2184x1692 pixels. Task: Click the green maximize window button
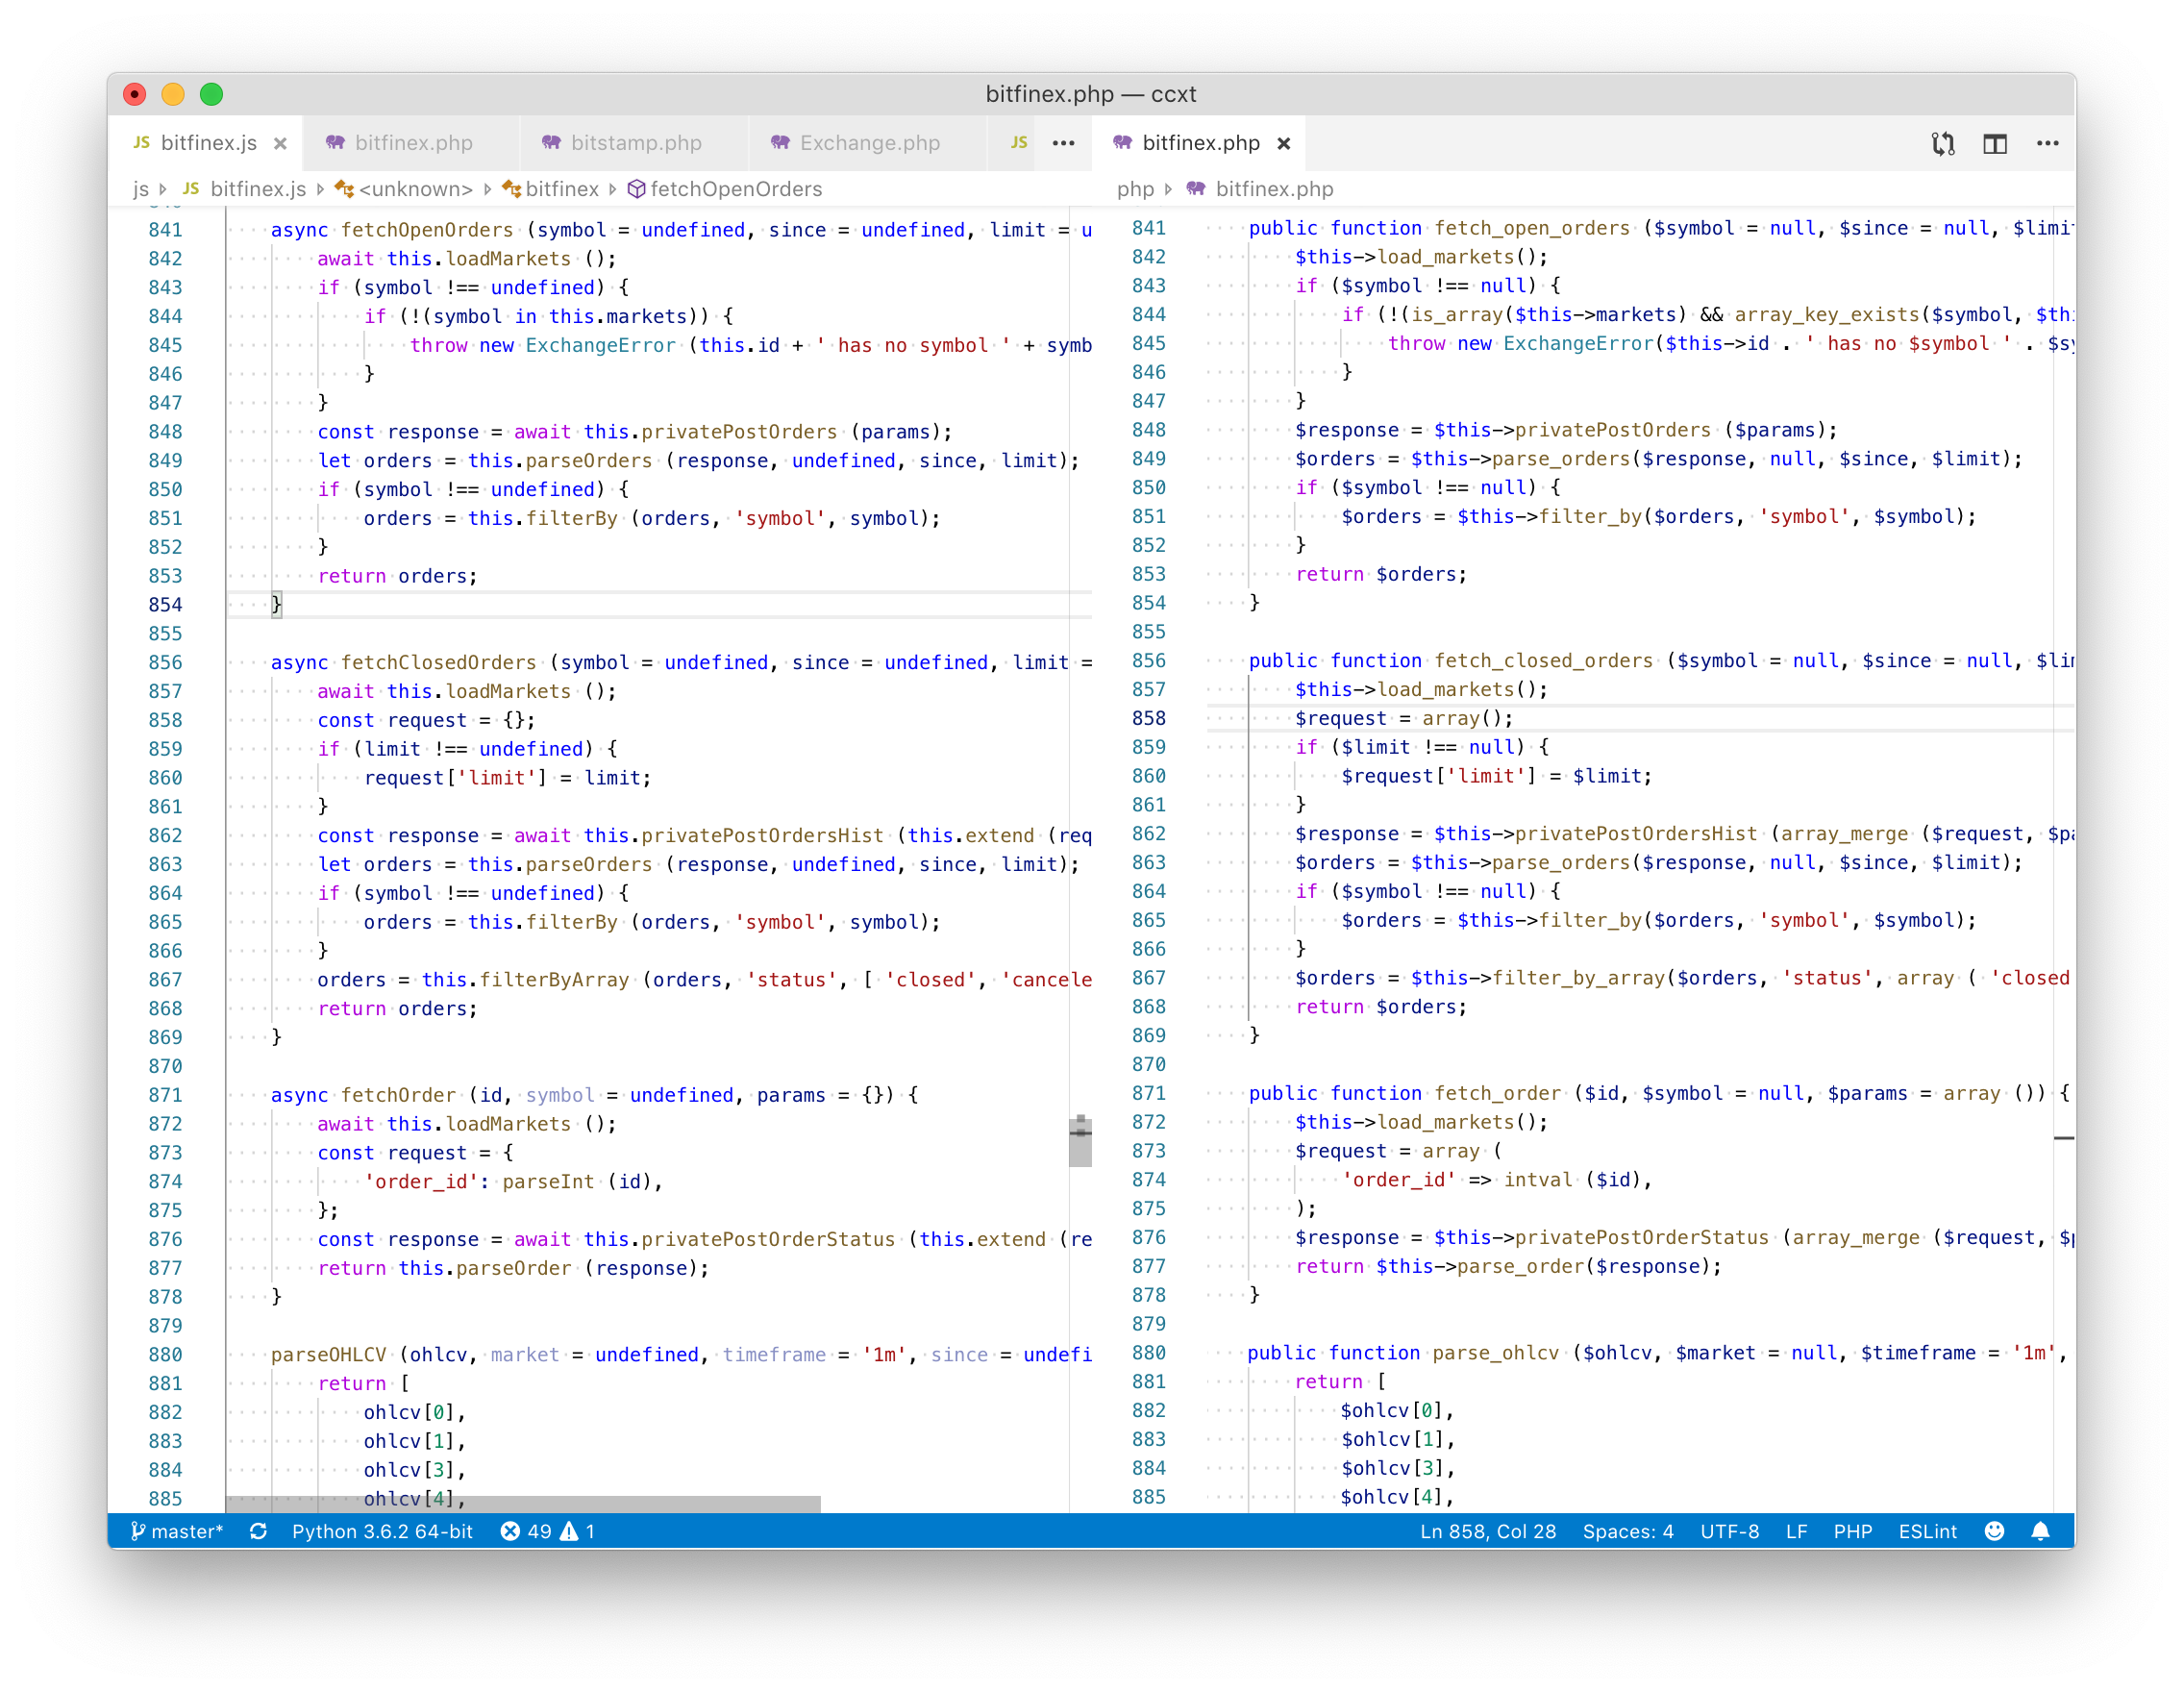tap(211, 94)
